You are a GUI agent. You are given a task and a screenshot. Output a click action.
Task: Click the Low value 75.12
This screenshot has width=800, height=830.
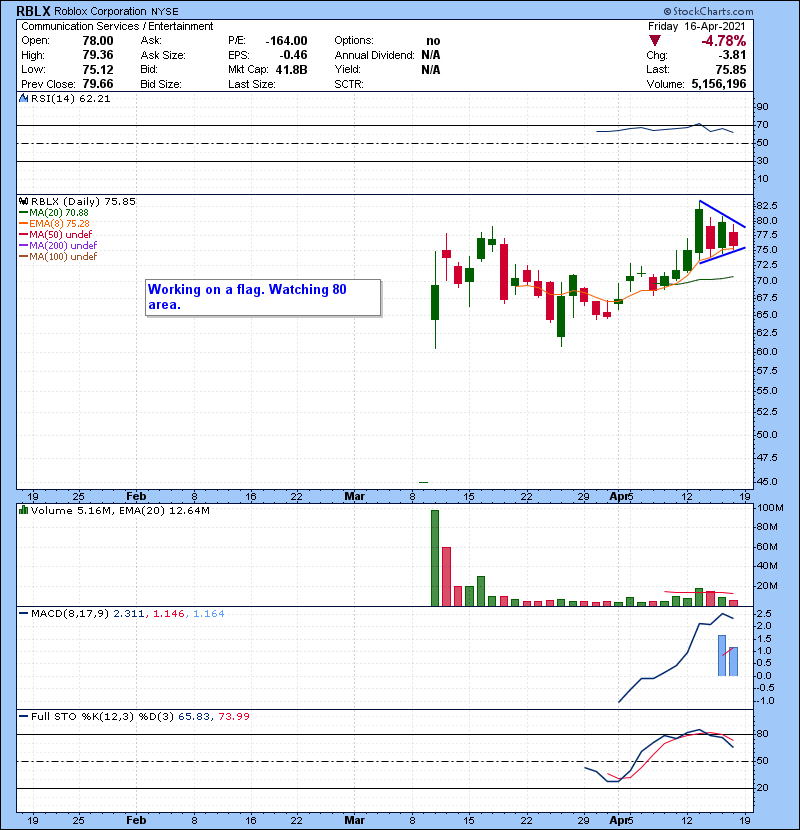[98, 69]
